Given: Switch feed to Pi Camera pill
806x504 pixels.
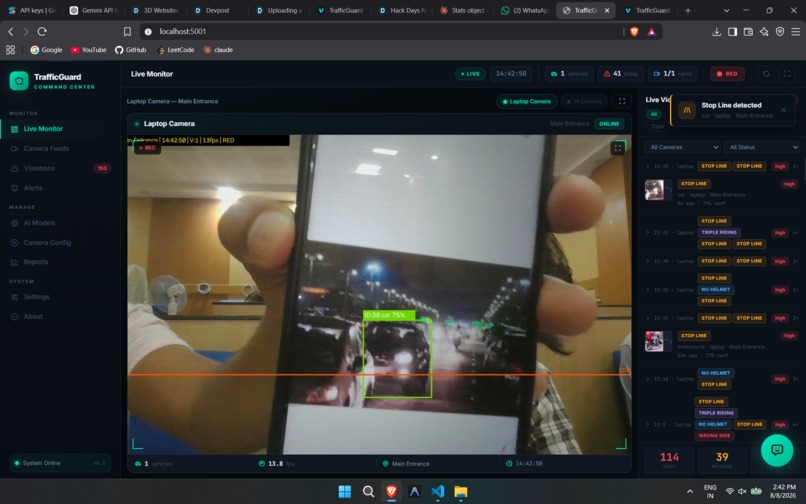Looking at the screenshot, I should (x=584, y=101).
